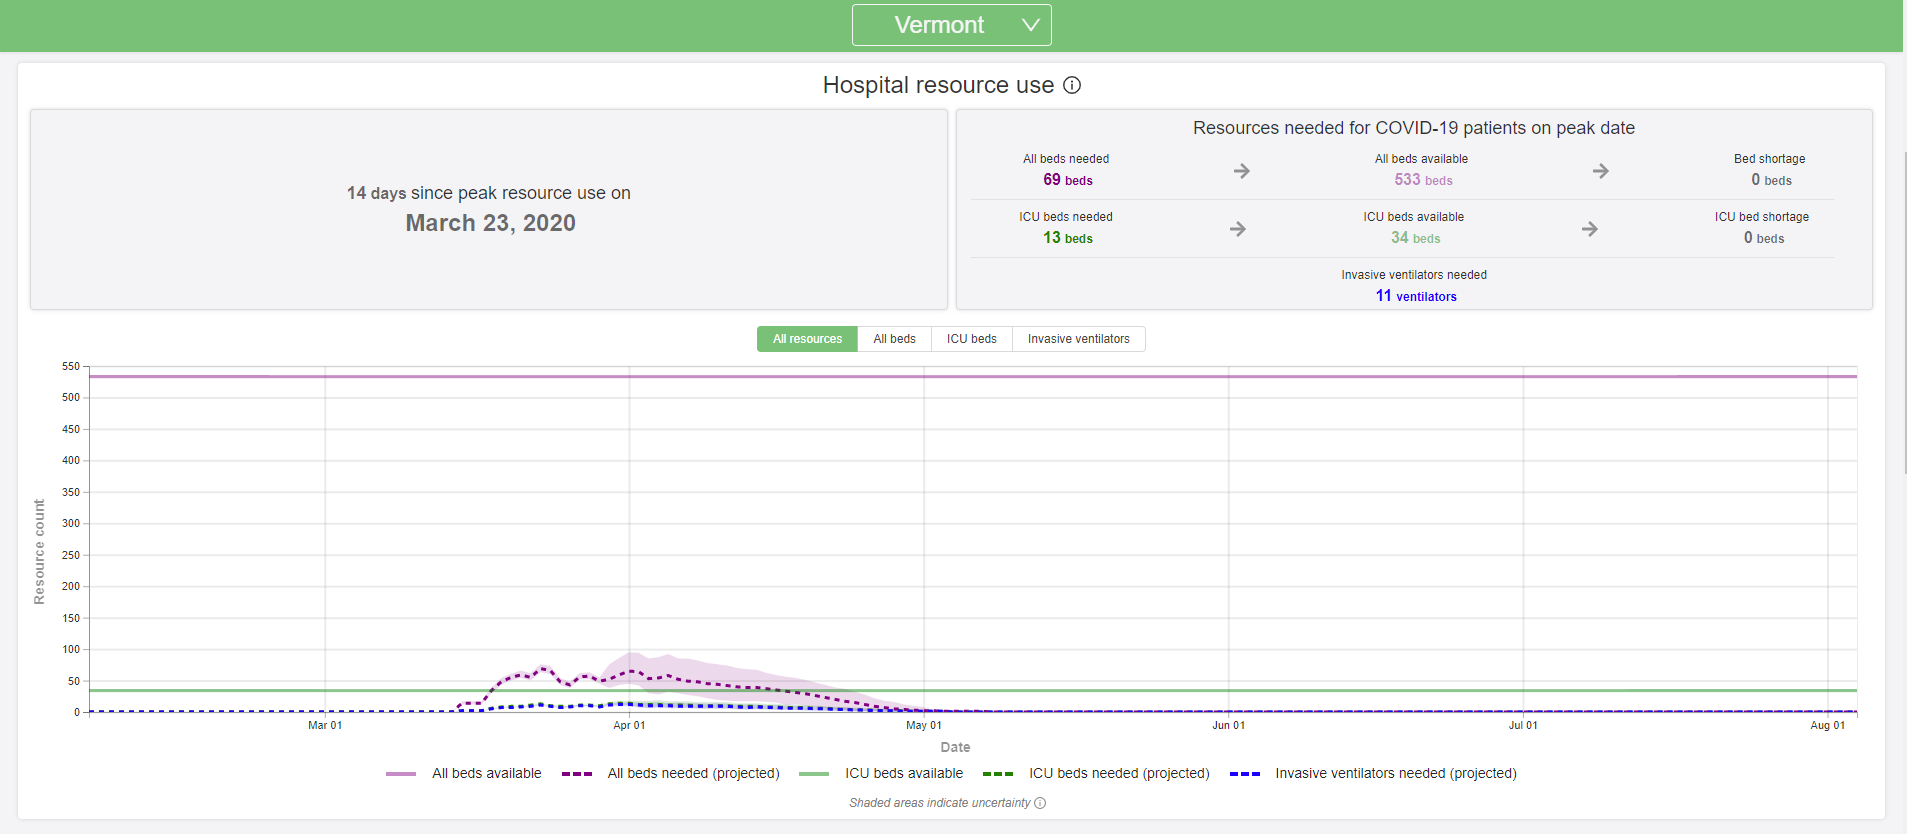The height and width of the screenshot is (834, 1907).
Task: Click the dropdown chevron next to Vermont
Action: click(1030, 25)
